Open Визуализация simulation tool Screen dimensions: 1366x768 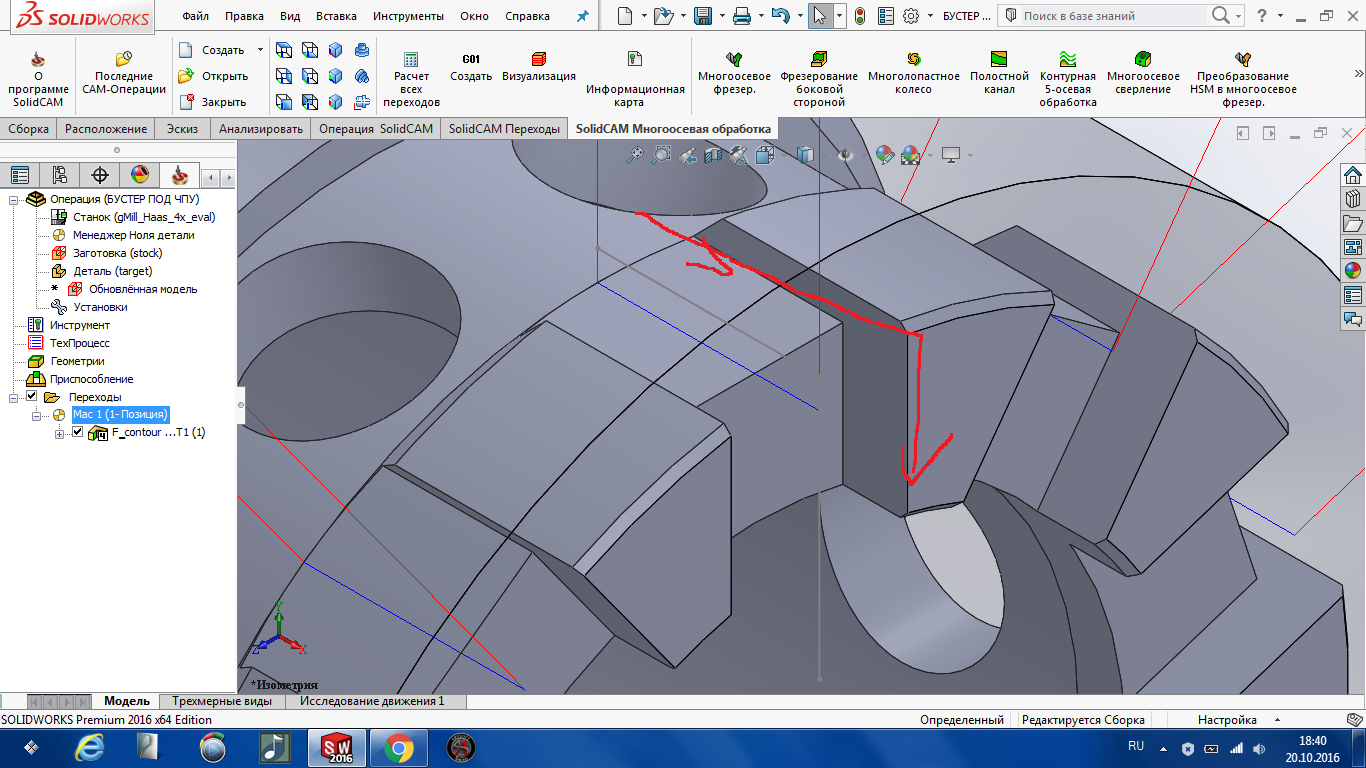coord(539,67)
